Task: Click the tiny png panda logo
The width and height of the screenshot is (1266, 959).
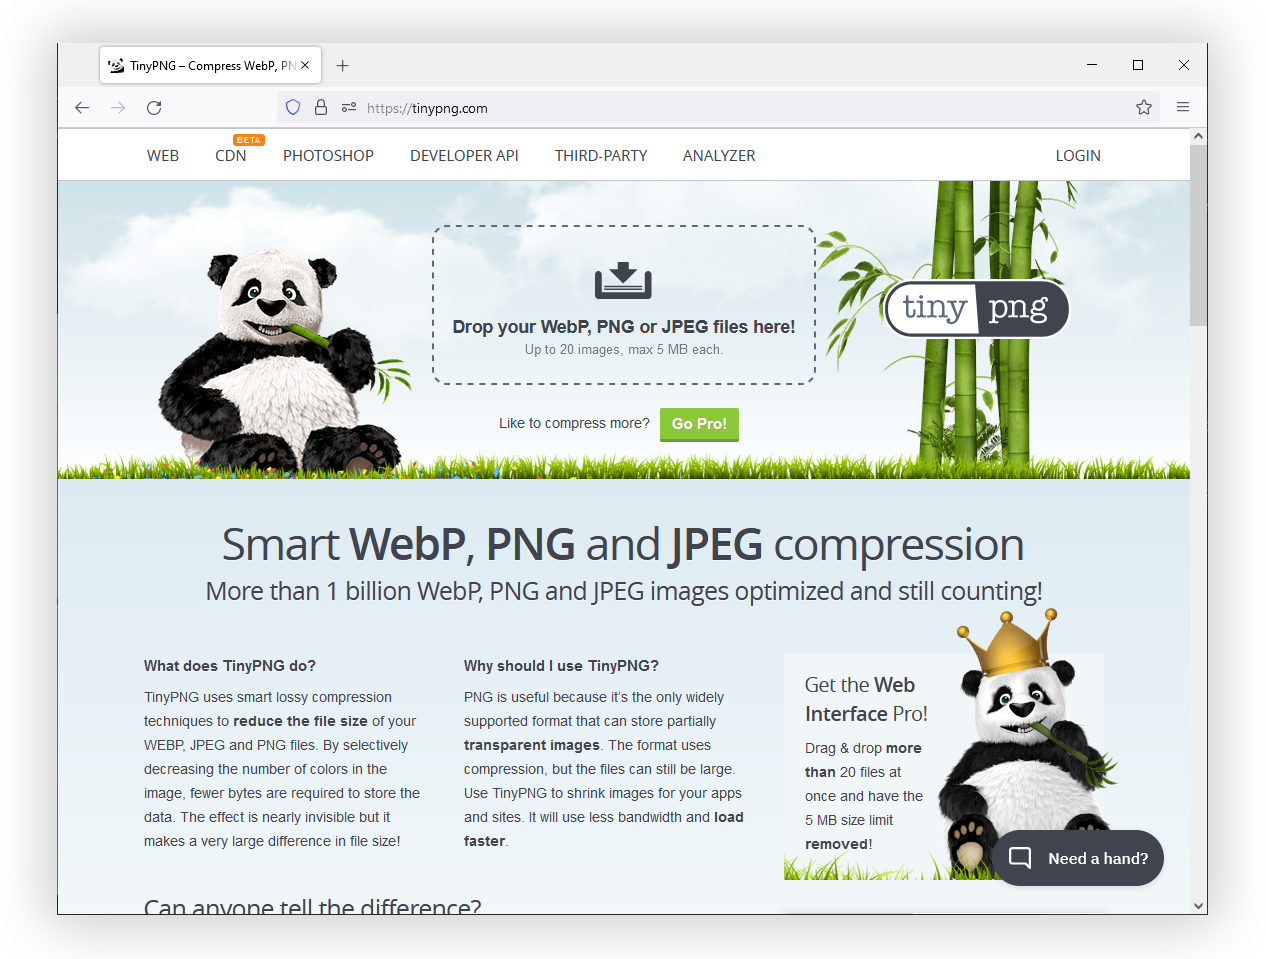Action: (976, 309)
